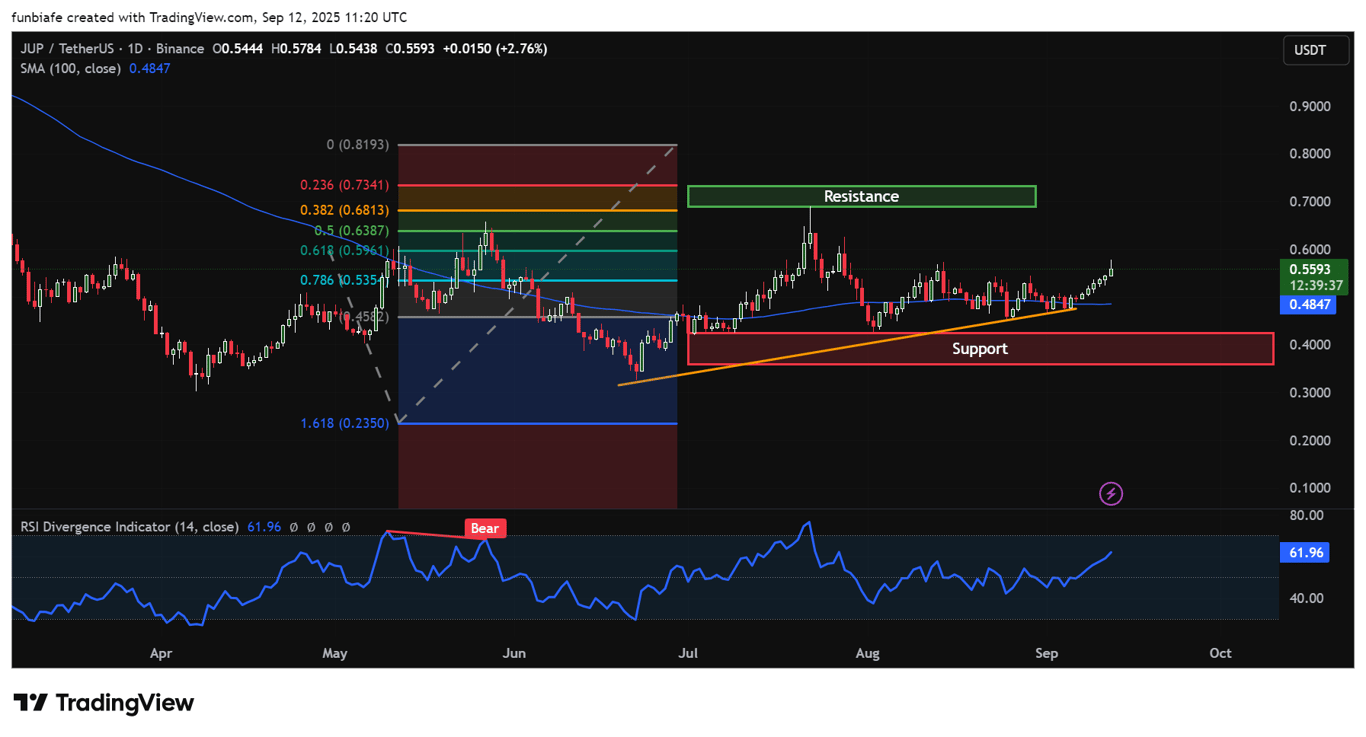Image resolution: width=1366 pixels, height=737 pixels.
Task: Expand the RSI value 61.96 readout
Action: coord(263,526)
